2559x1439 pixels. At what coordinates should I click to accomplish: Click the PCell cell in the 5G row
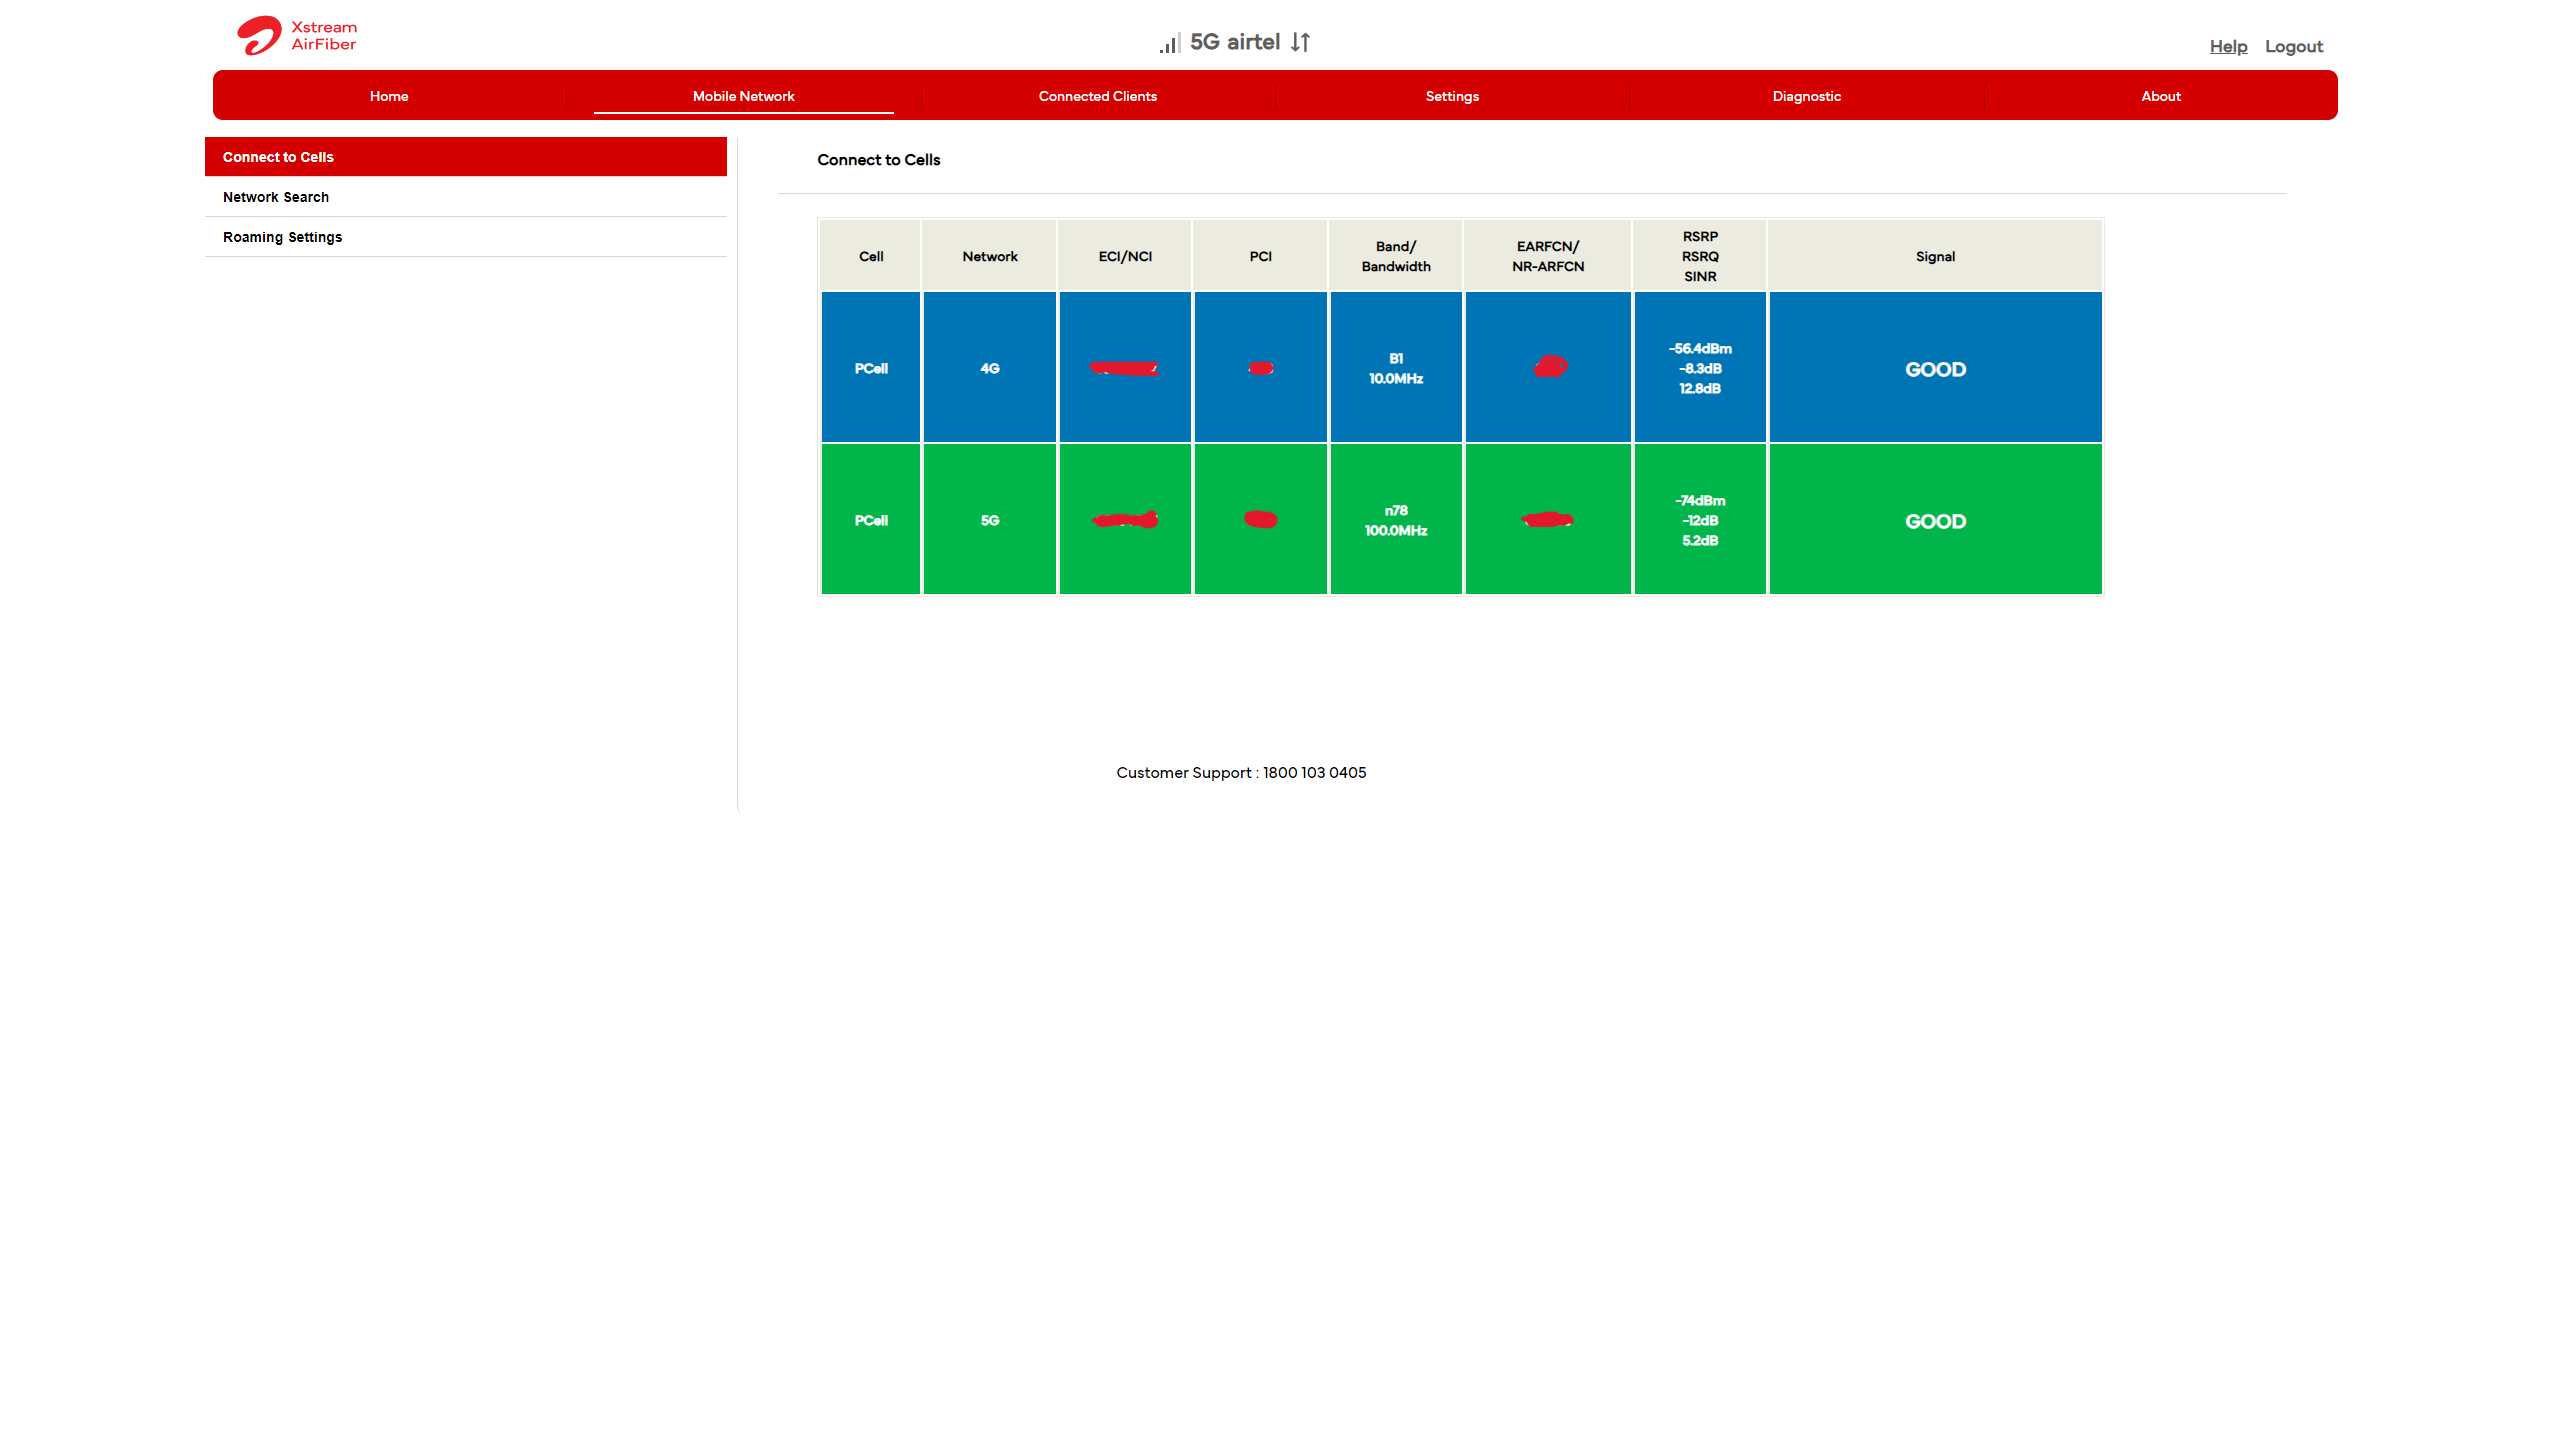[x=870, y=519]
